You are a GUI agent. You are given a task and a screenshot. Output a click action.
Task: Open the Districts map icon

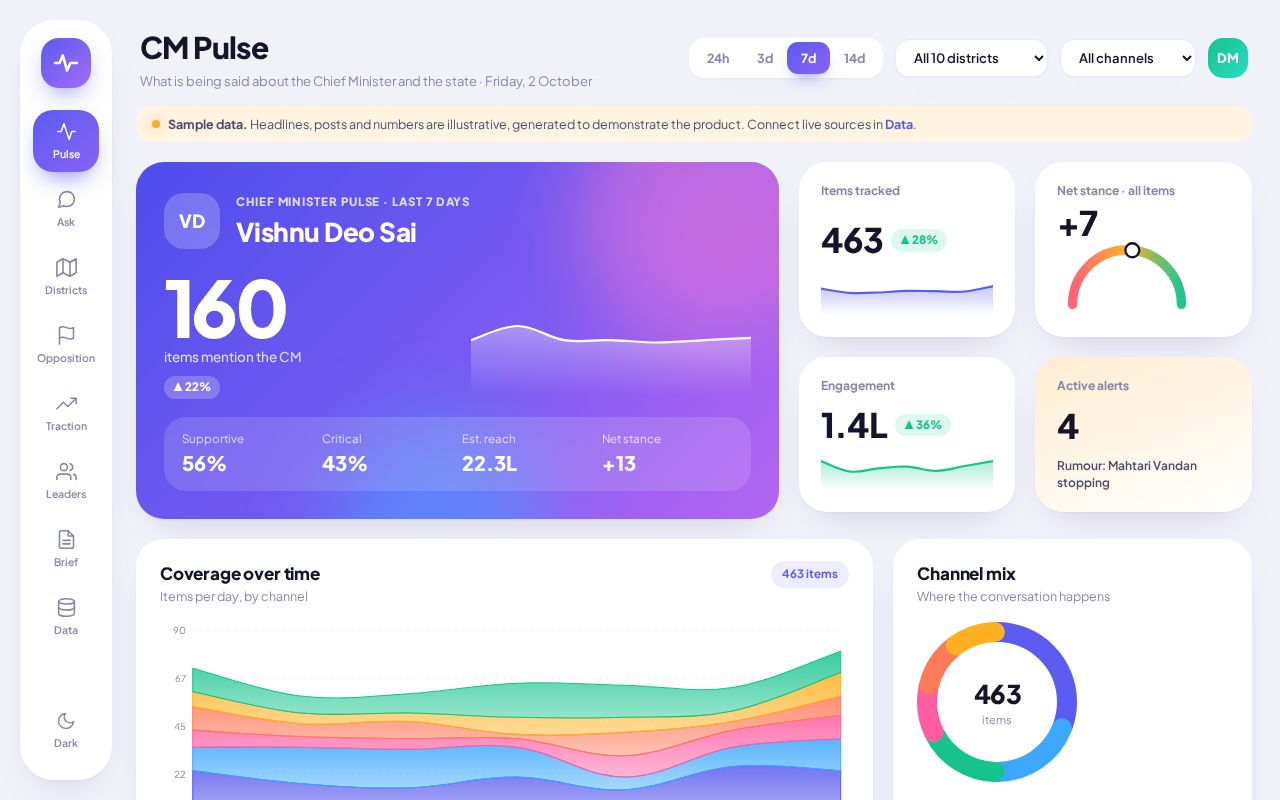click(66, 267)
